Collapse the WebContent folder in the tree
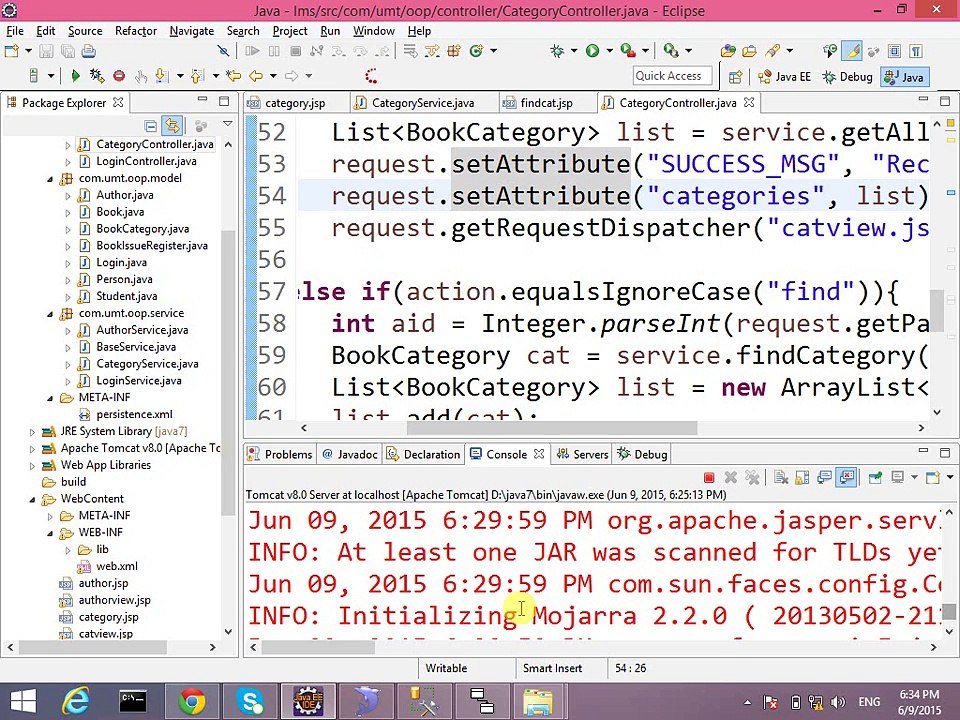960x720 pixels. coord(32,499)
